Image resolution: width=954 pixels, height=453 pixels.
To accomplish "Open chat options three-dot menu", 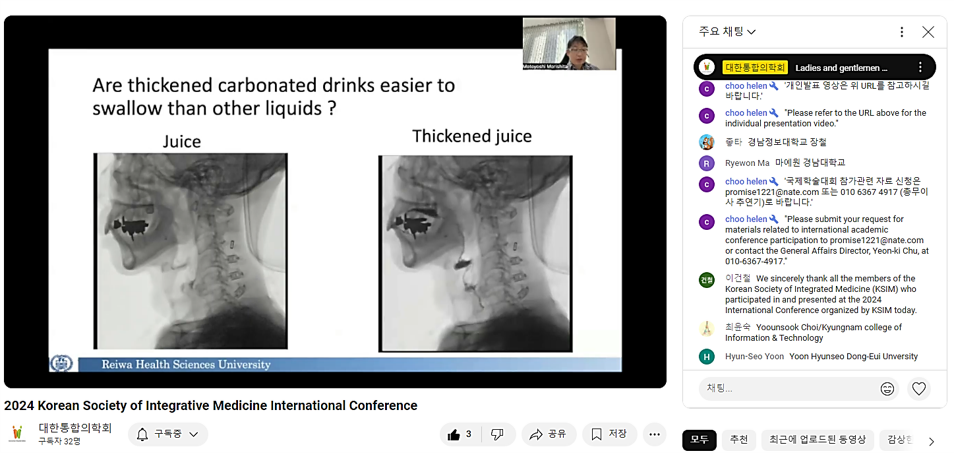I will point(901,32).
